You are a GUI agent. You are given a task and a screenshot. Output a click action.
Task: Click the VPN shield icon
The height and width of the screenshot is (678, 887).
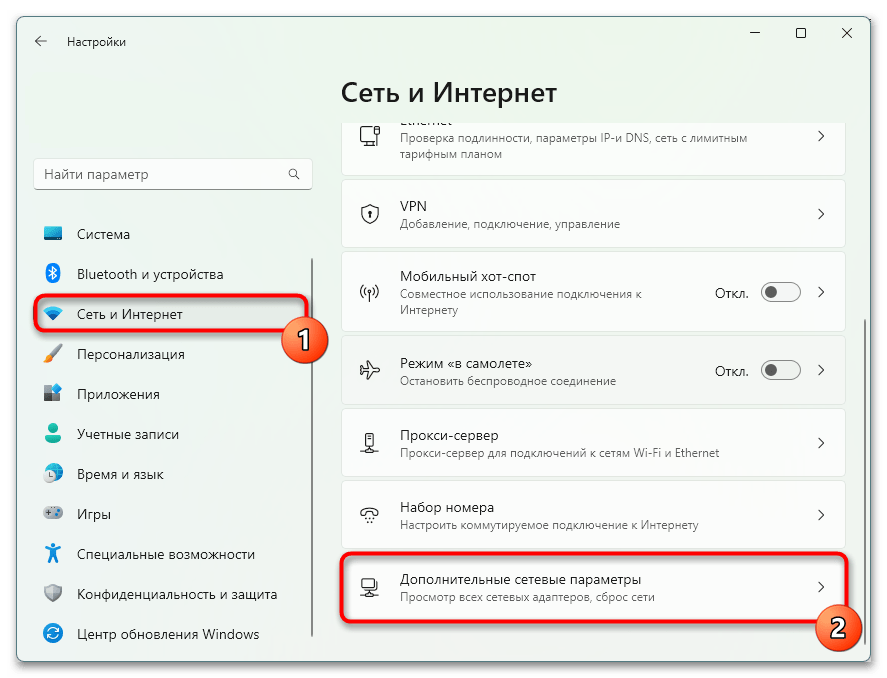point(370,214)
